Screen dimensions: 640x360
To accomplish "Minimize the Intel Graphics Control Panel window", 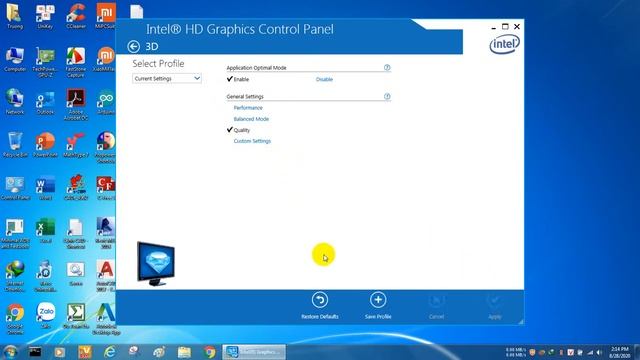I will point(493,27).
